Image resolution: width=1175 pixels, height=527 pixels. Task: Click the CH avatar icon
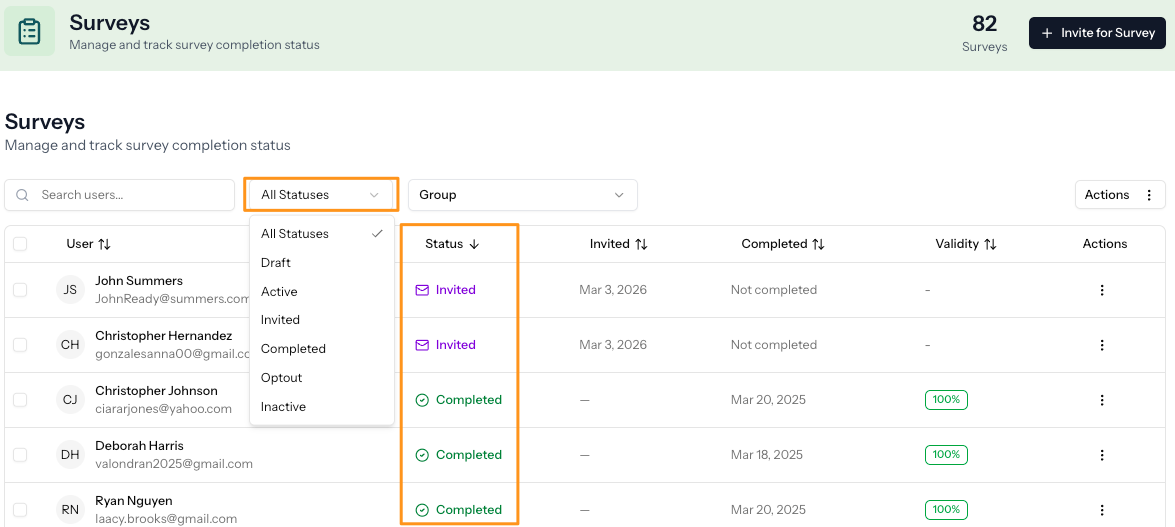point(70,345)
